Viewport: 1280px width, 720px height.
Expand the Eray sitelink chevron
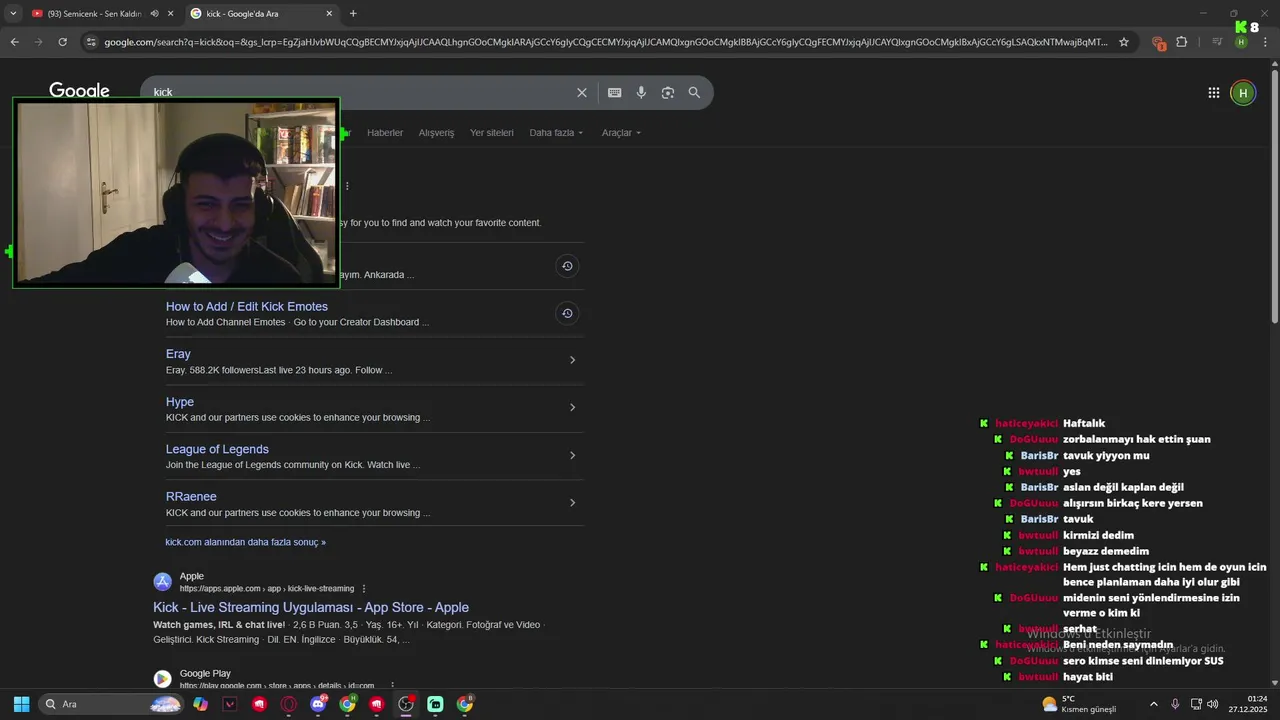[572, 360]
